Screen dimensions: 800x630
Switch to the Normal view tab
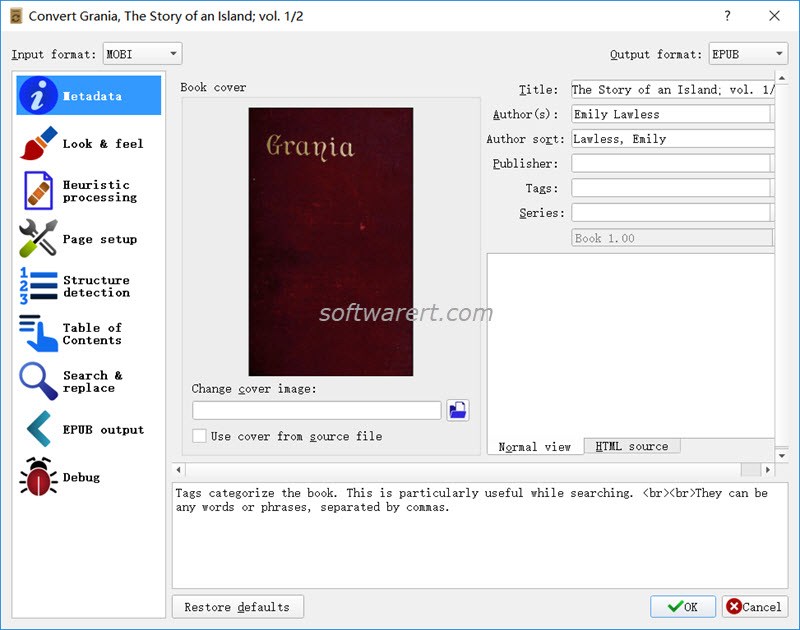tap(533, 446)
